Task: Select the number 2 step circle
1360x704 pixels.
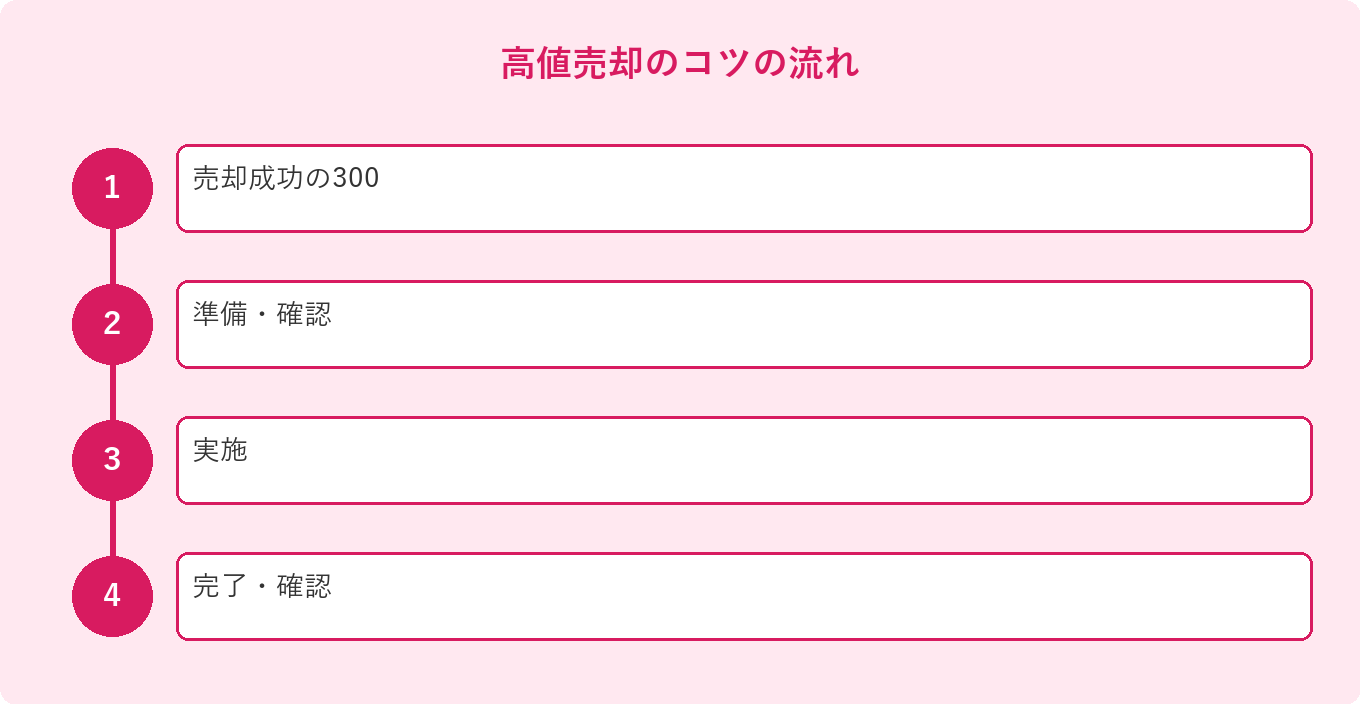Action: tap(112, 324)
